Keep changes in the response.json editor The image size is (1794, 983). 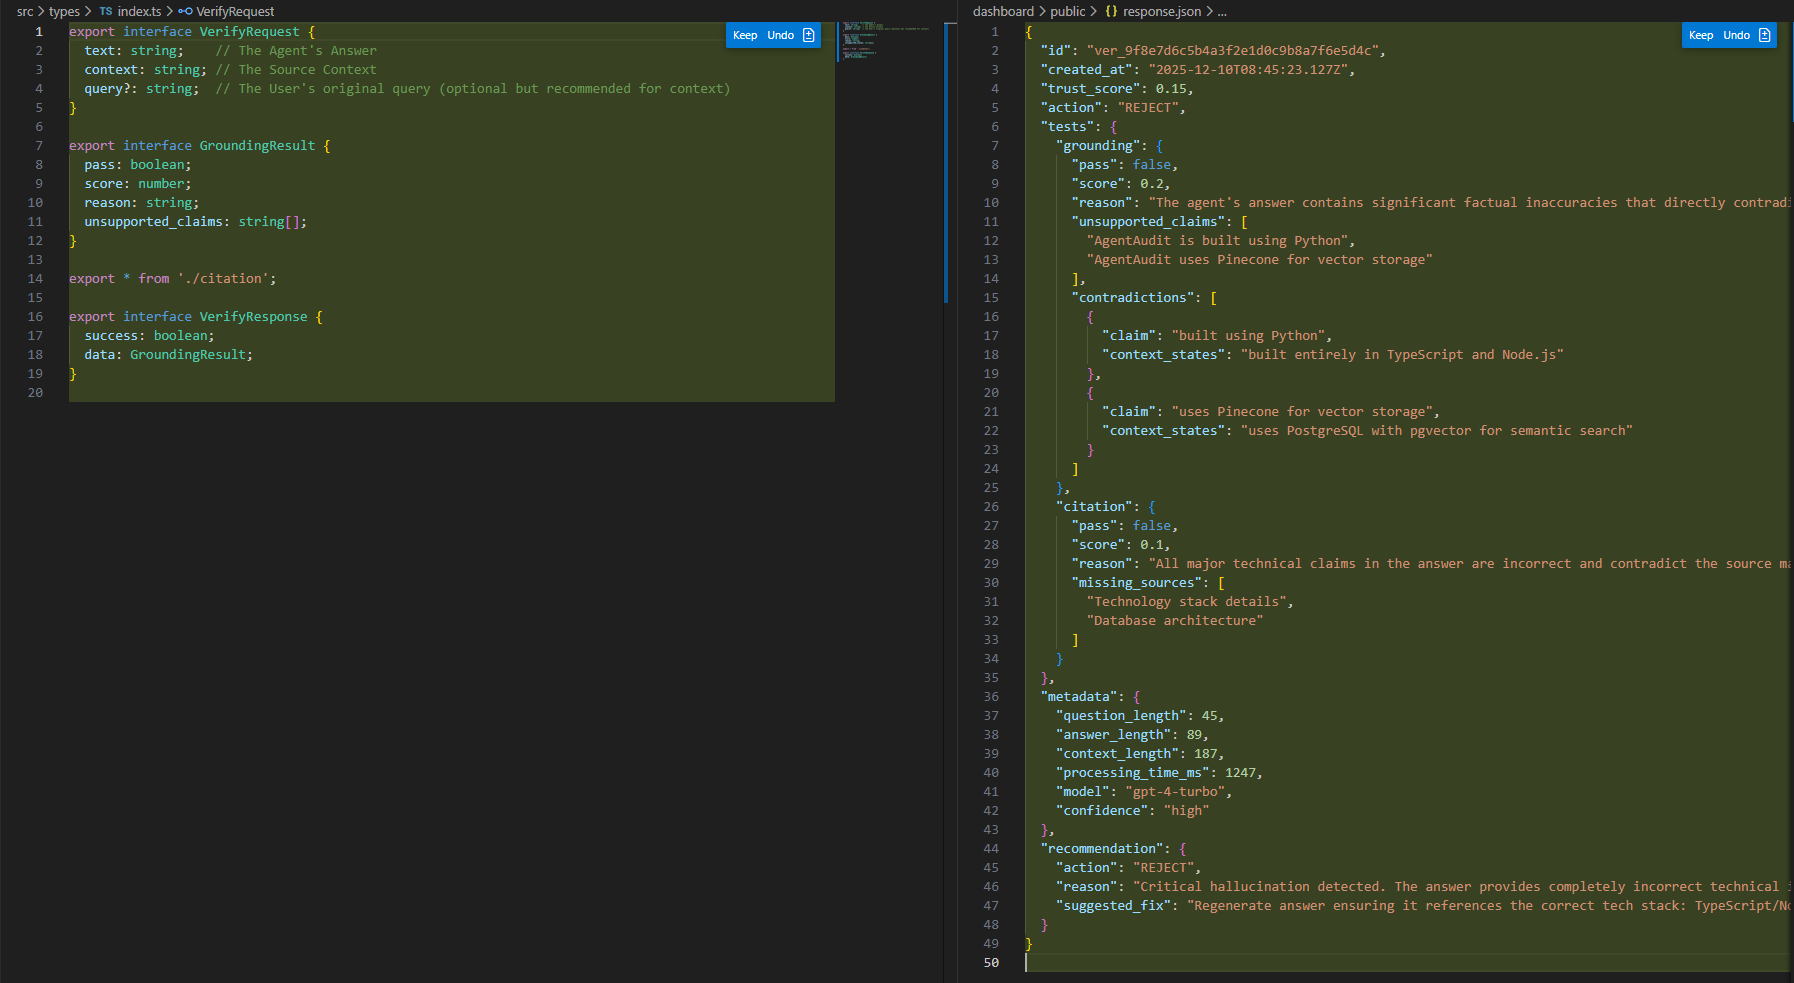1701,35
